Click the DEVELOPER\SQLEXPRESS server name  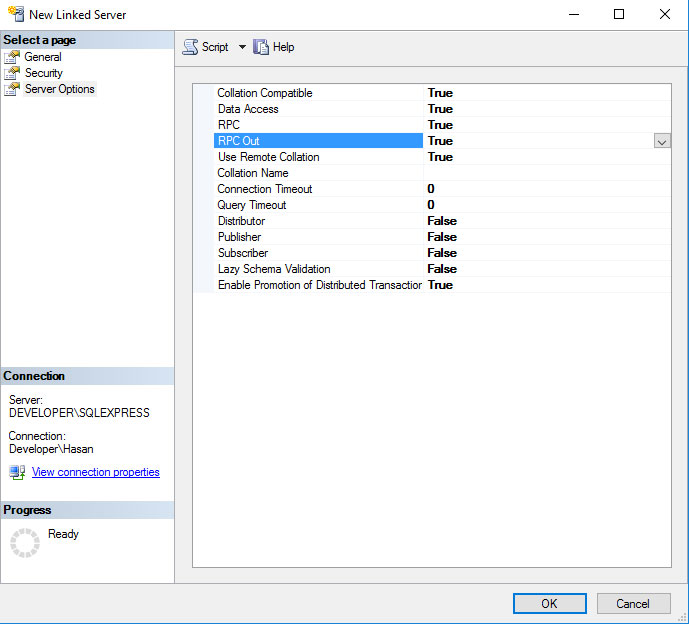click(79, 413)
